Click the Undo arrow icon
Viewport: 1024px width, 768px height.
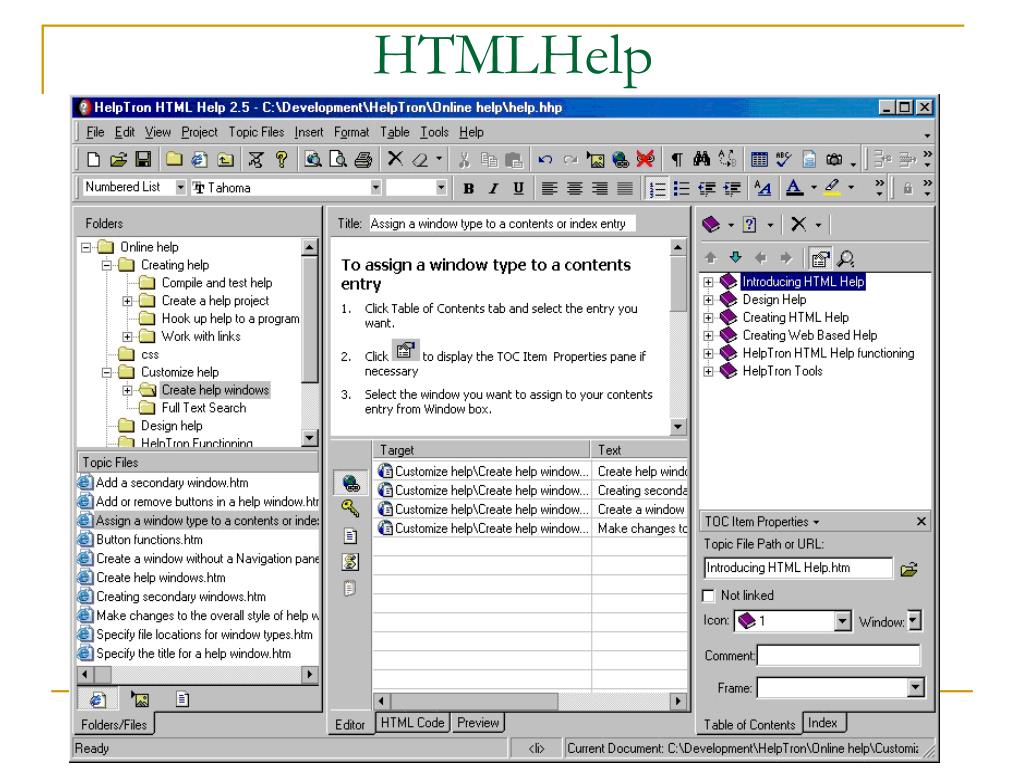[545, 159]
